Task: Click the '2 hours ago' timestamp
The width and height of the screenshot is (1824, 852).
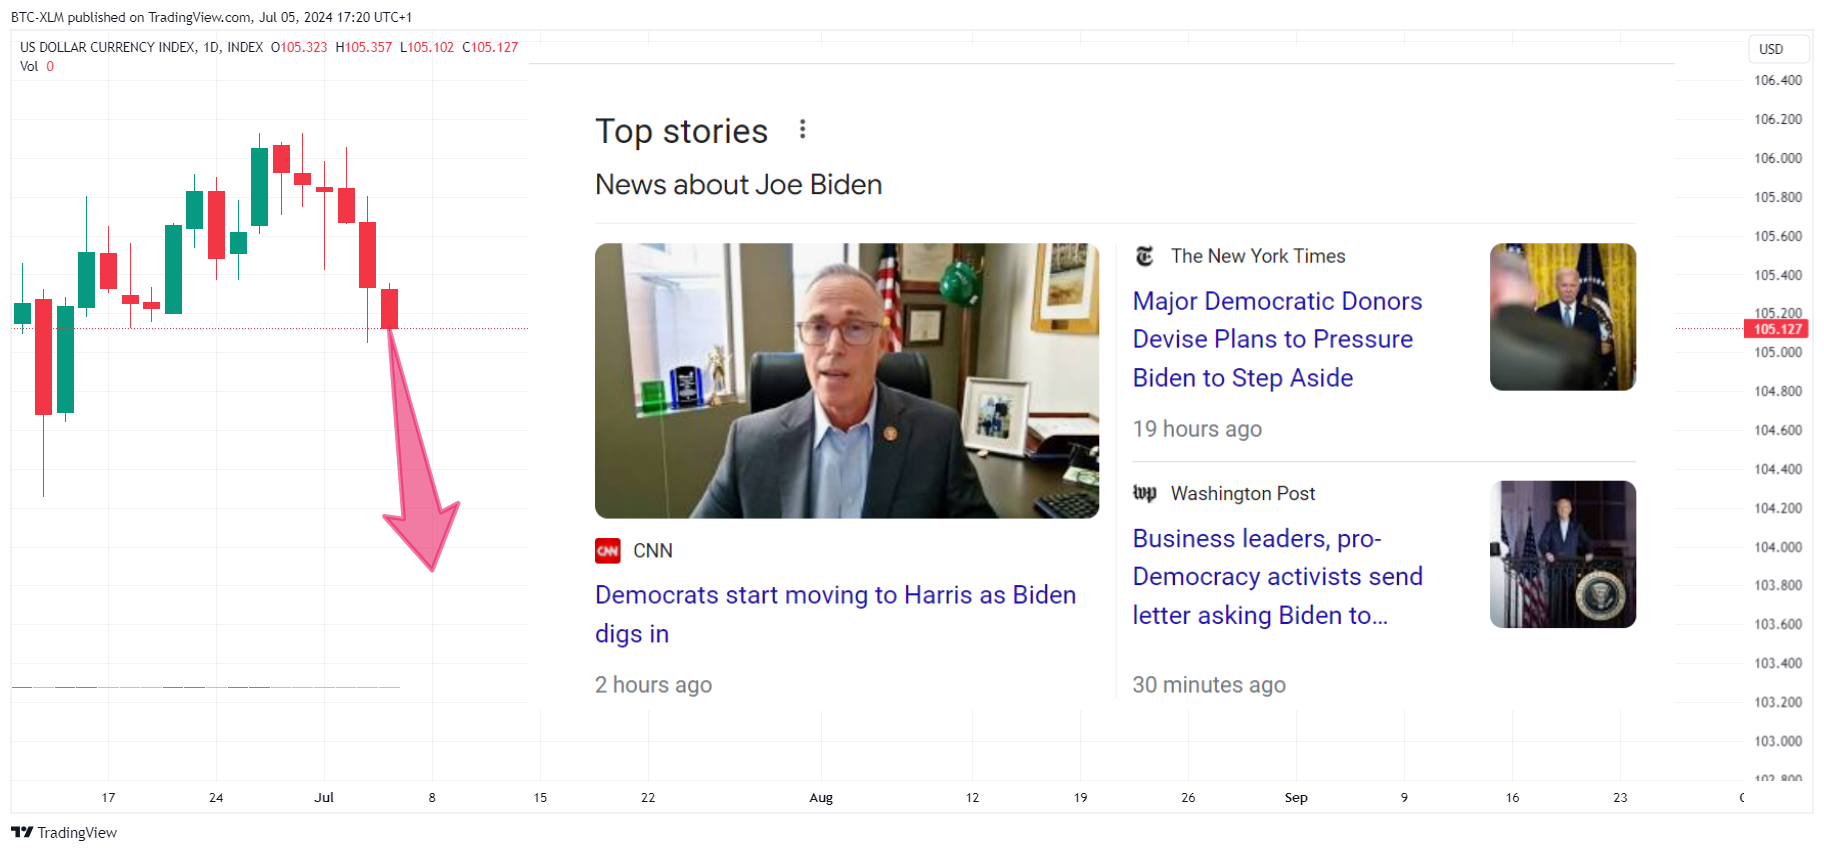Action: point(653,685)
